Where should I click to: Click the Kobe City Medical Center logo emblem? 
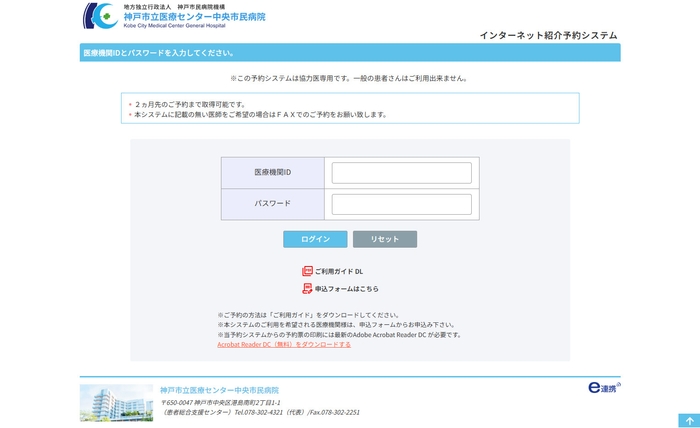pyautogui.click(x=99, y=16)
